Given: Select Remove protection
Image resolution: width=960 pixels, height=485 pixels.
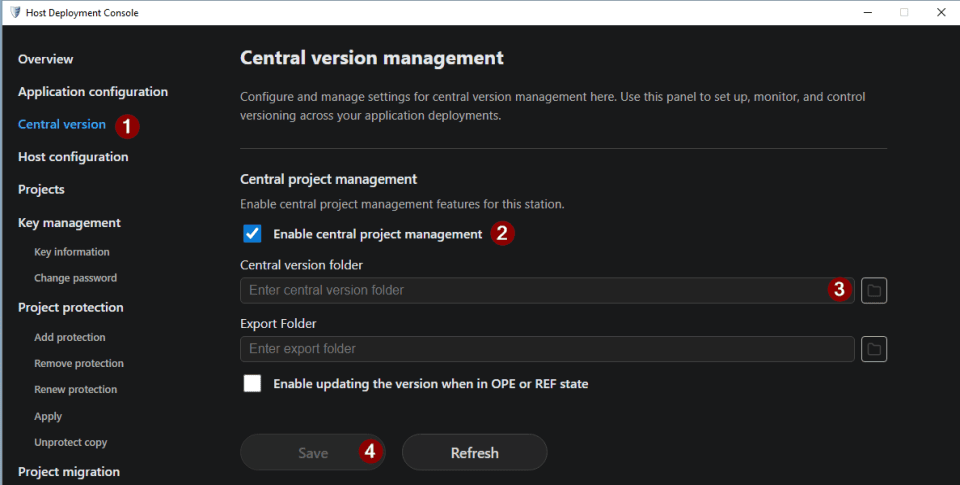Looking at the screenshot, I should [x=79, y=363].
